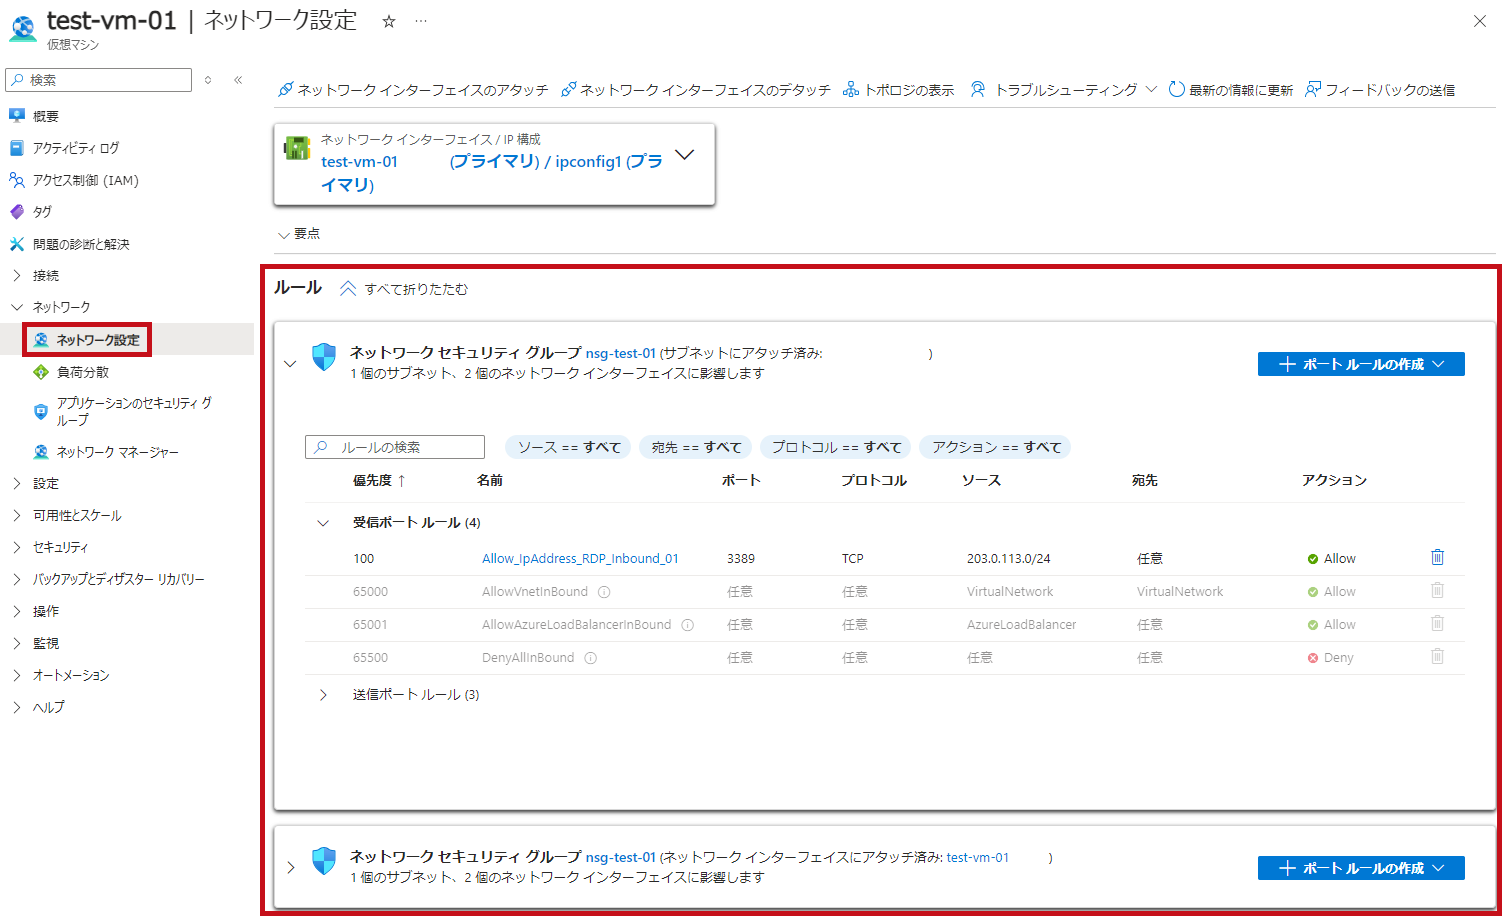The width and height of the screenshot is (1505, 917).
Task: Expand バックアップとディザスター リカバリー in sidebar
Action: pyautogui.click(x=17, y=579)
